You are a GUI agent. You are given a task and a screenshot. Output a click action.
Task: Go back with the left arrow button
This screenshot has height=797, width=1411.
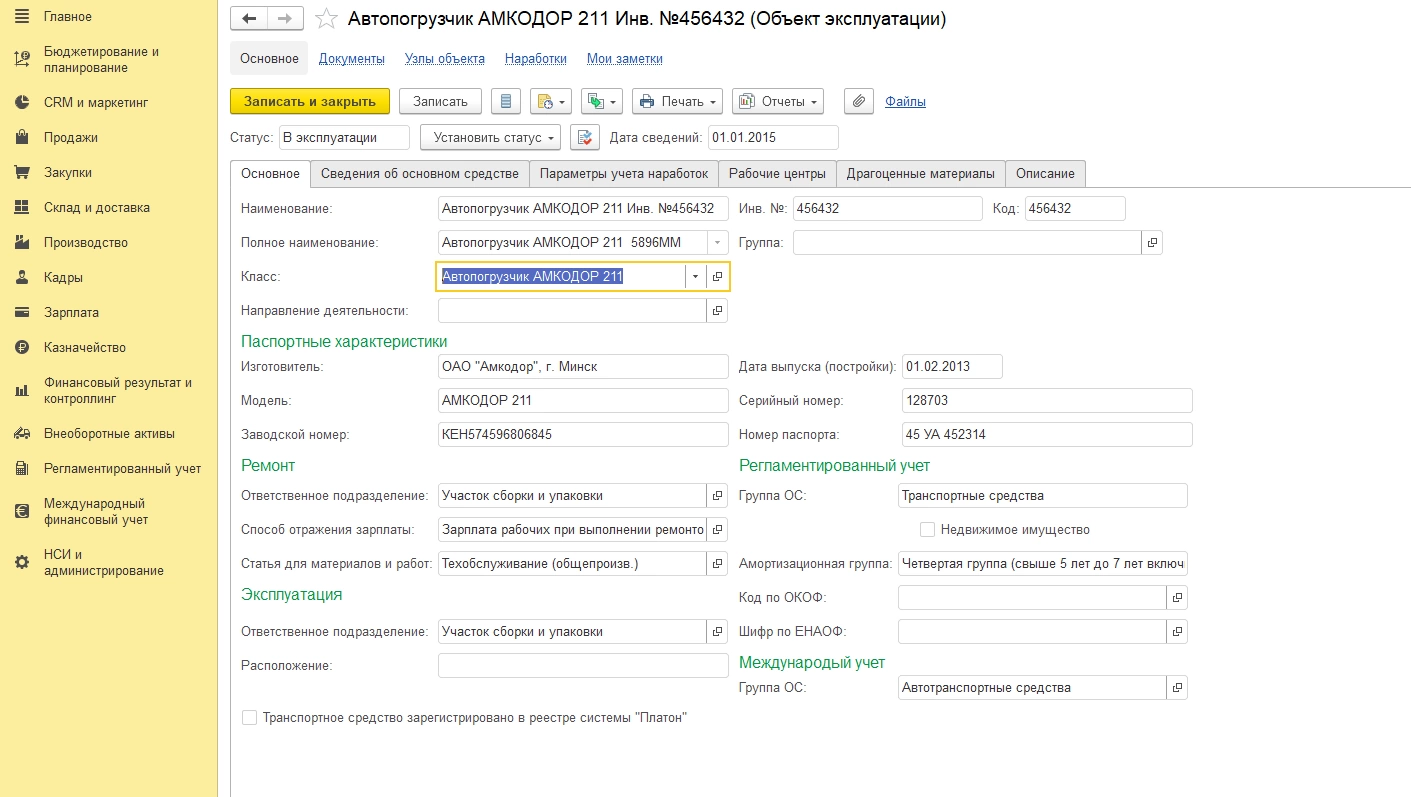pos(249,18)
